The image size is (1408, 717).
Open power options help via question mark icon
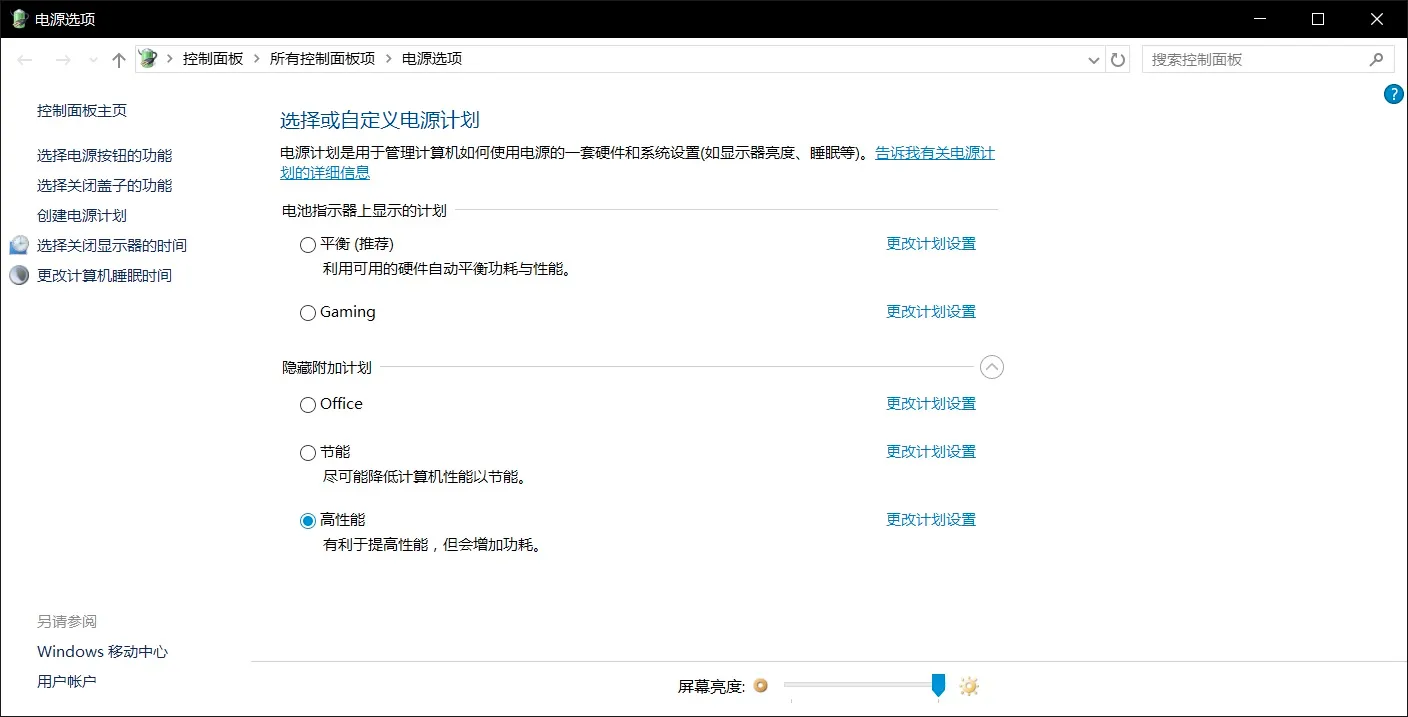[1394, 93]
